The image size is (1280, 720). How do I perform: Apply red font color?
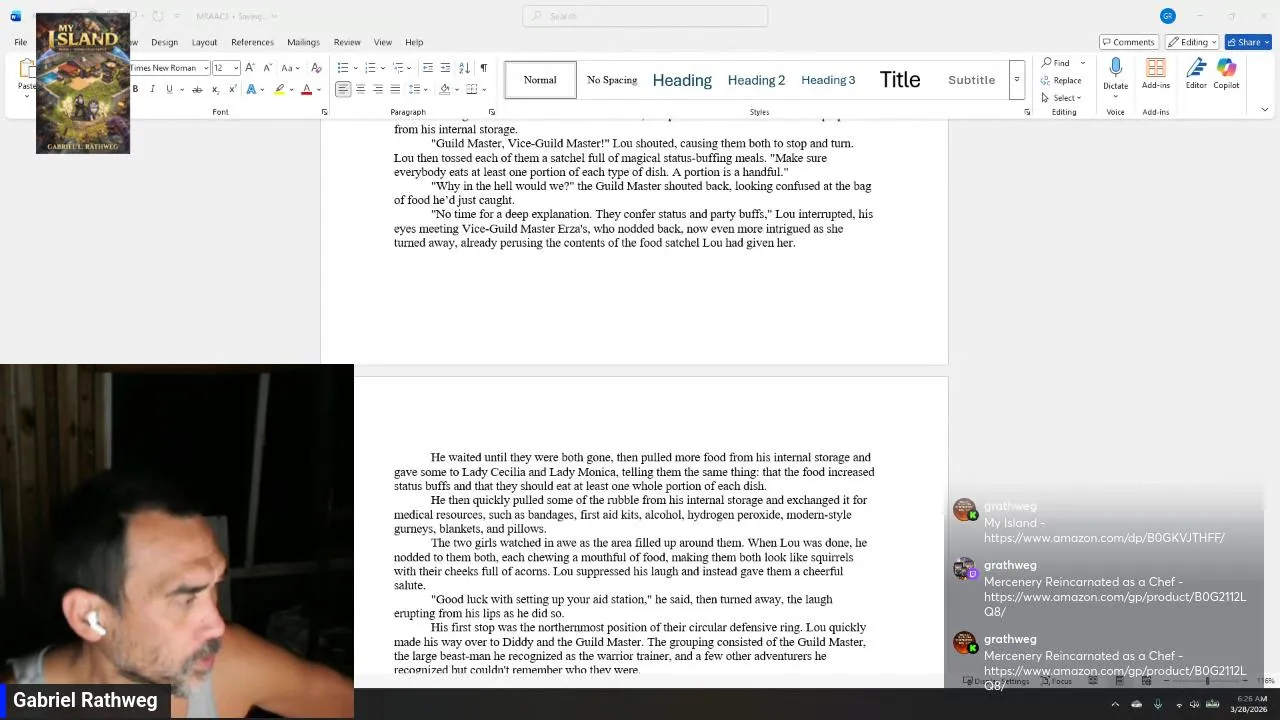click(x=307, y=89)
